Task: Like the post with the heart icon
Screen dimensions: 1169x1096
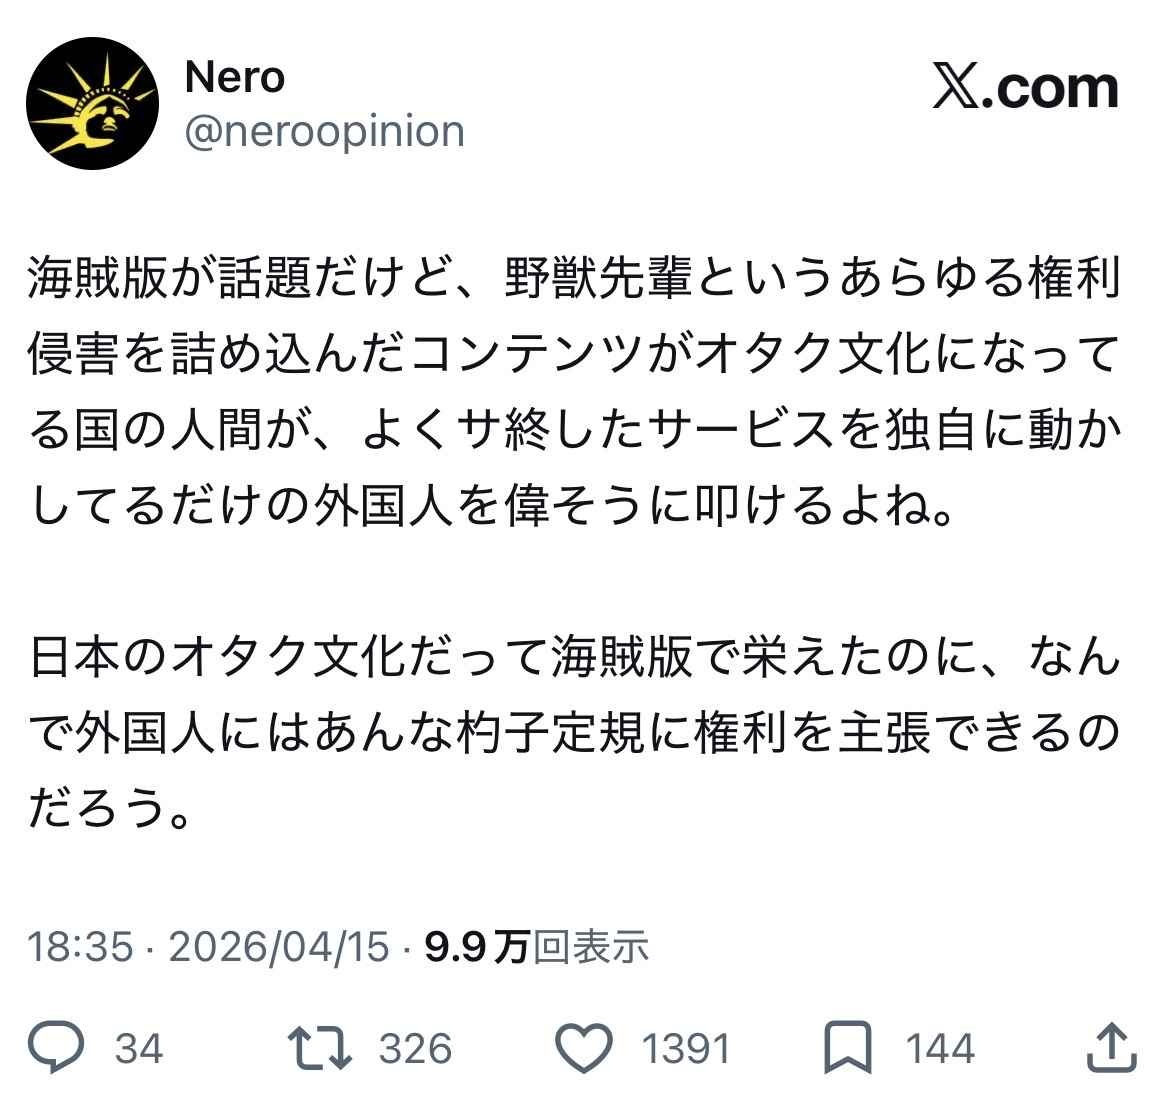Action: (582, 1047)
